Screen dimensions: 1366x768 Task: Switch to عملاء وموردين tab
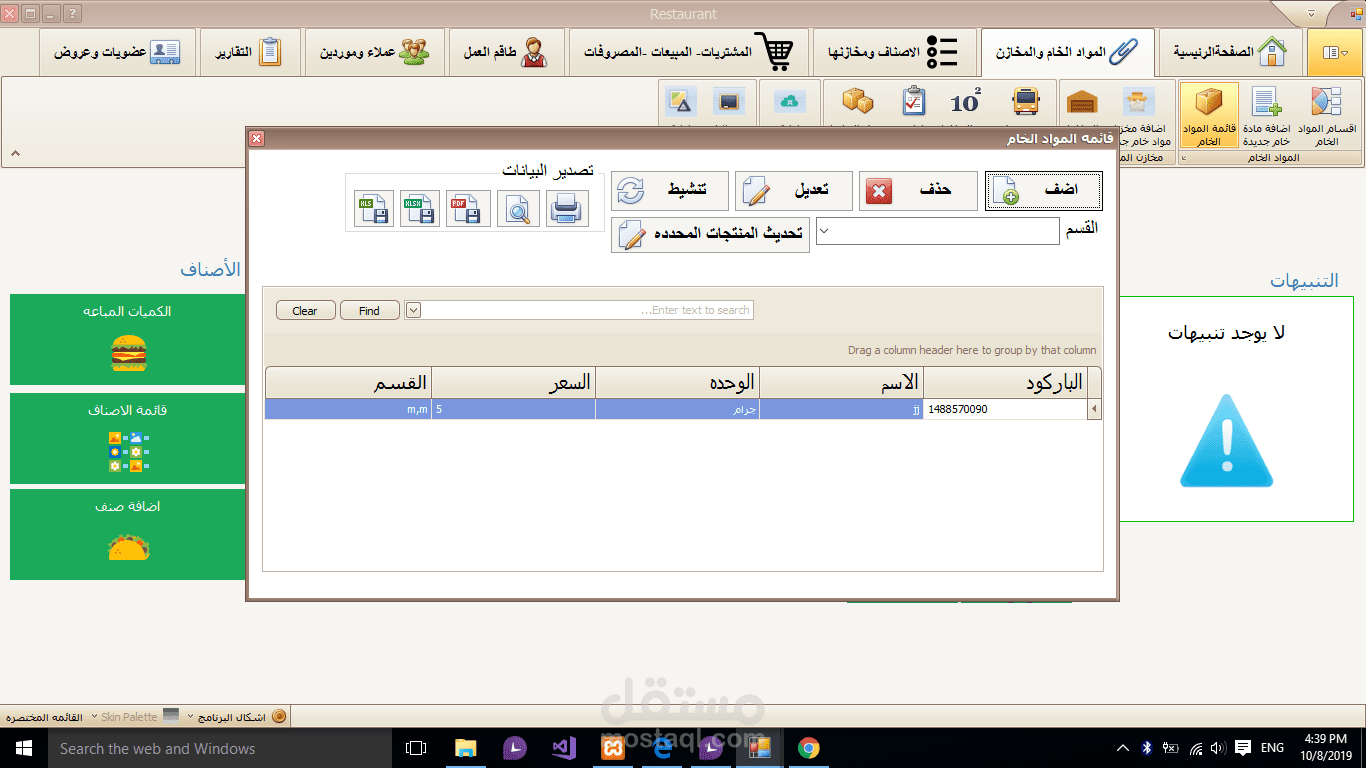pos(375,52)
